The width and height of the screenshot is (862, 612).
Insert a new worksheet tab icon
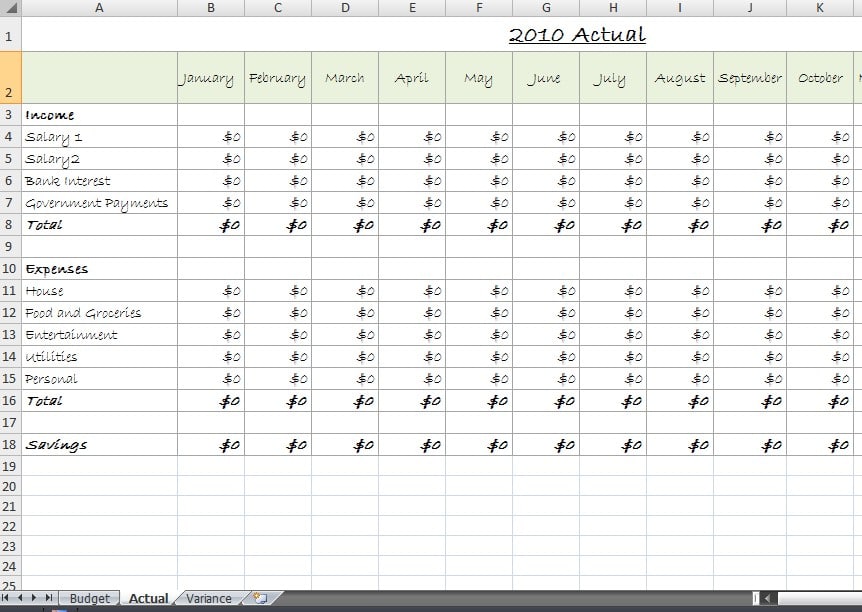pyautogui.click(x=260, y=598)
